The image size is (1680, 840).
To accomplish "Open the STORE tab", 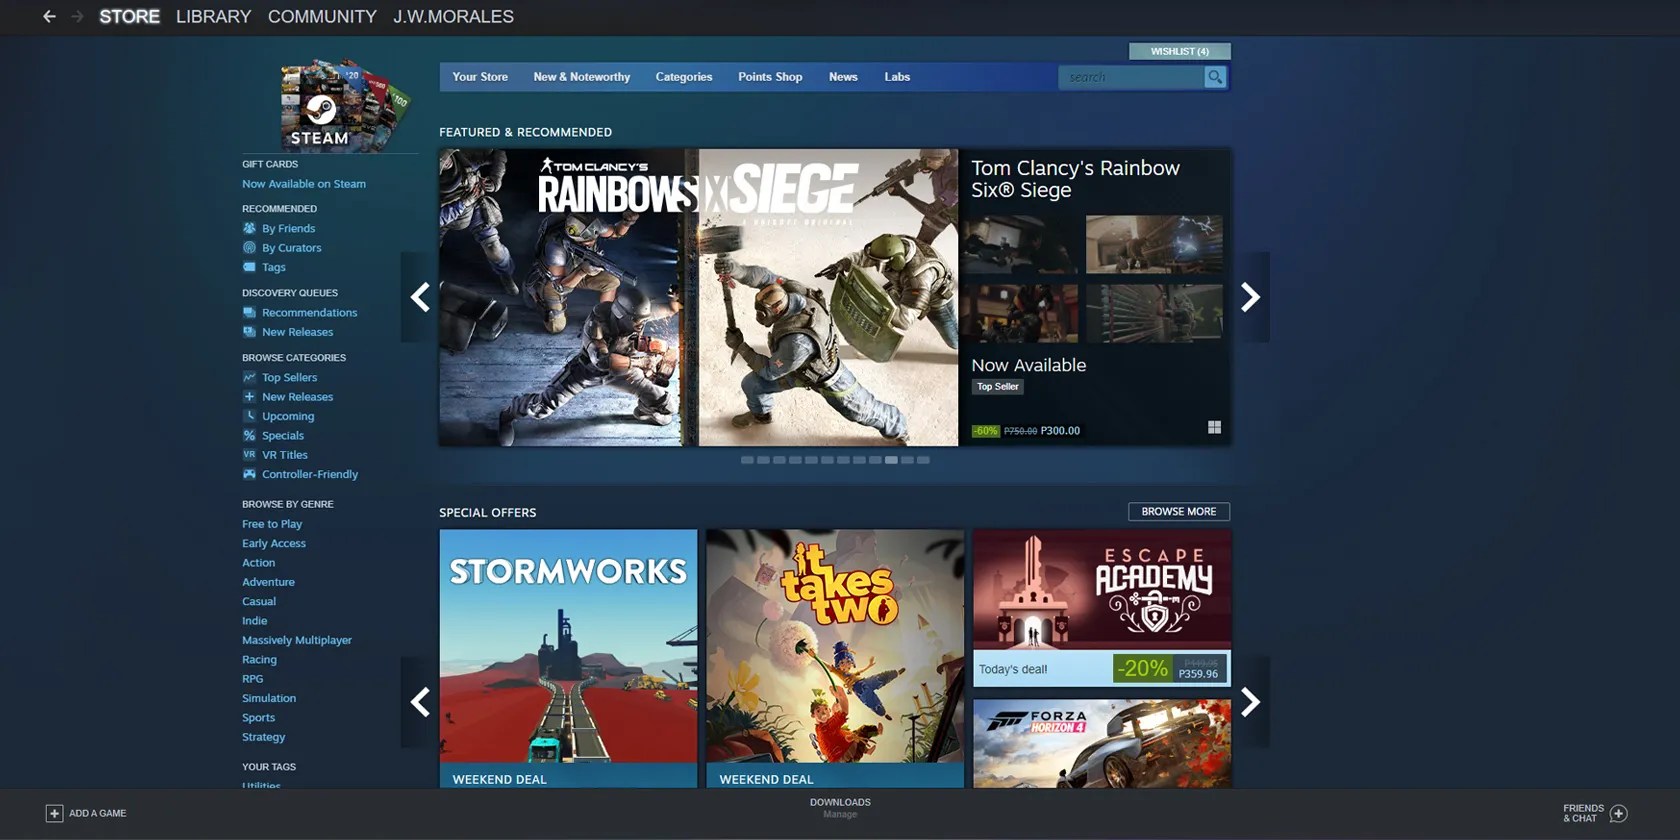I will 129,17.
